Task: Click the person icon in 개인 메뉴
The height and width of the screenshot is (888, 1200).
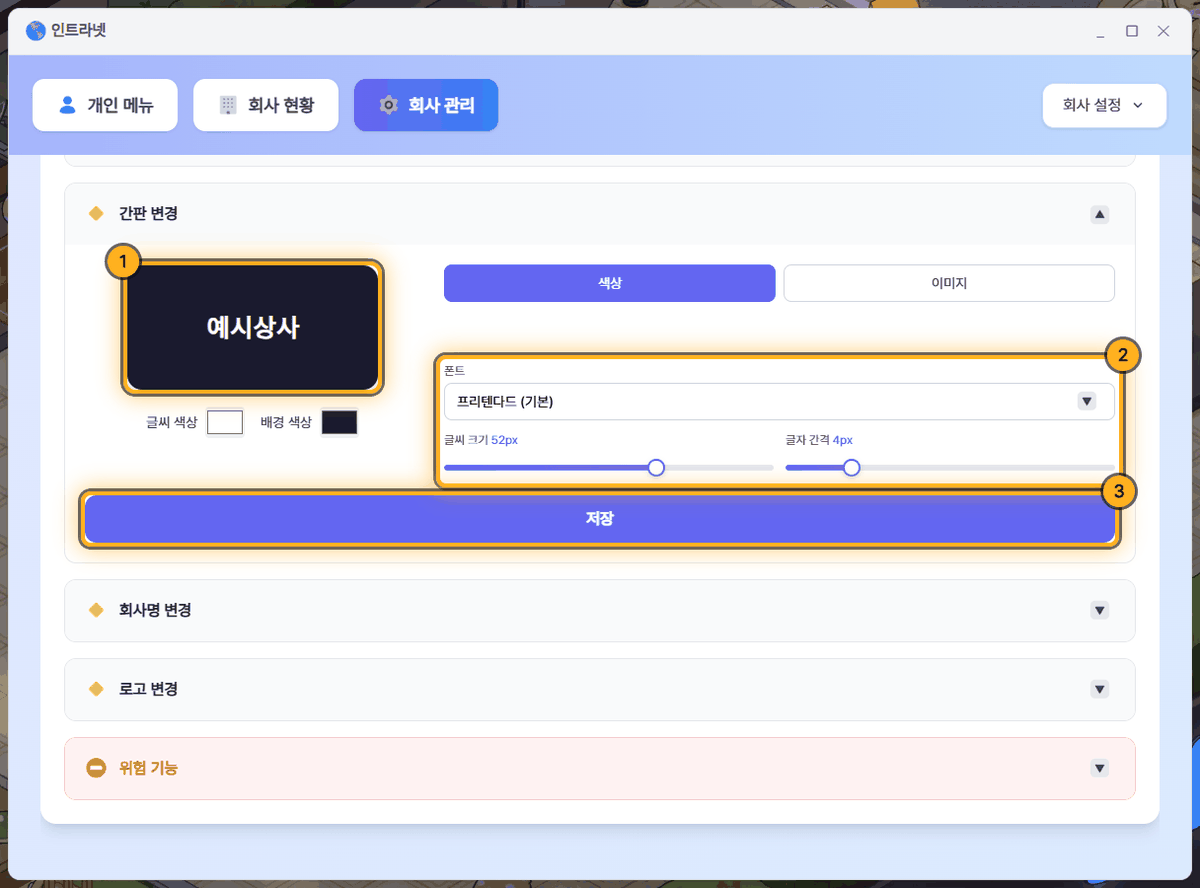Action: 67,104
